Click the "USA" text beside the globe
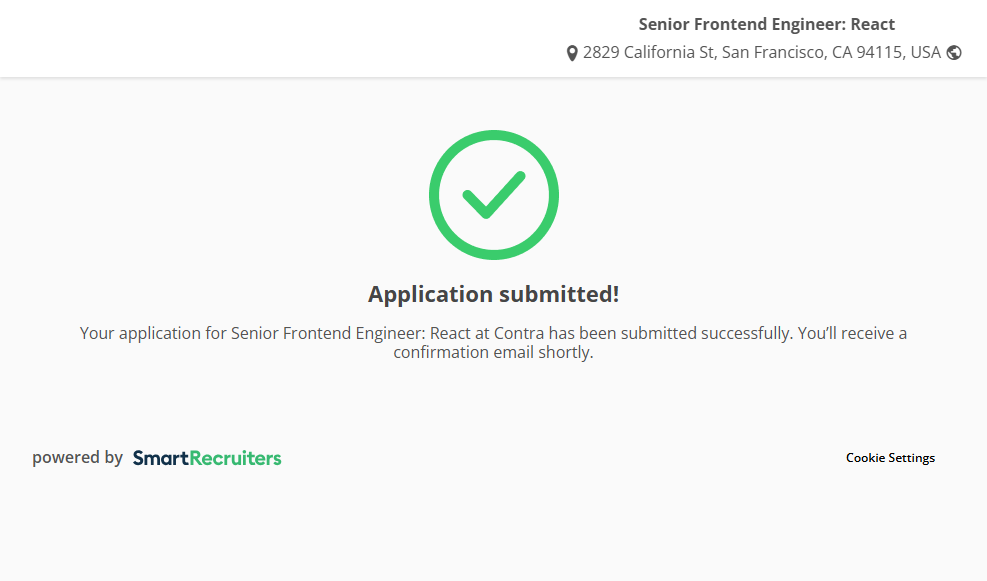Viewport: 987px width, 581px height. coord(925,52)
